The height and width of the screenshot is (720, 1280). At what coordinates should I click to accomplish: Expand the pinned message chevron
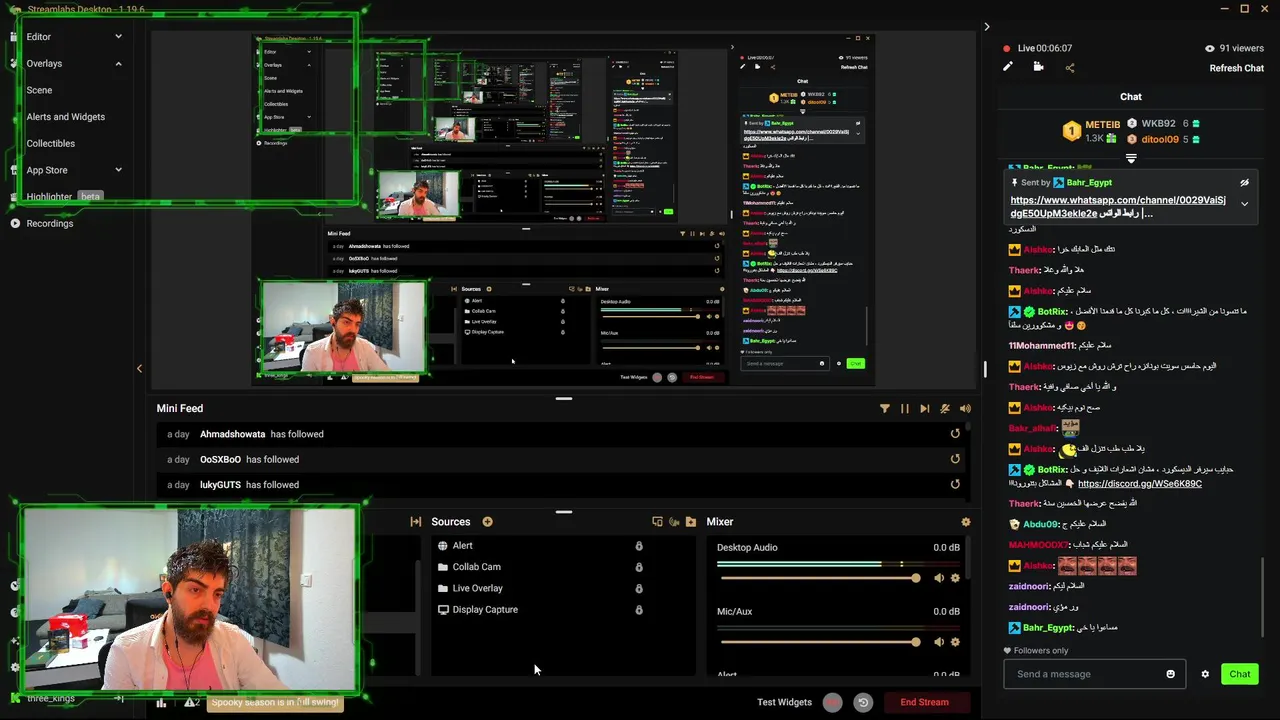point(1245,204)
